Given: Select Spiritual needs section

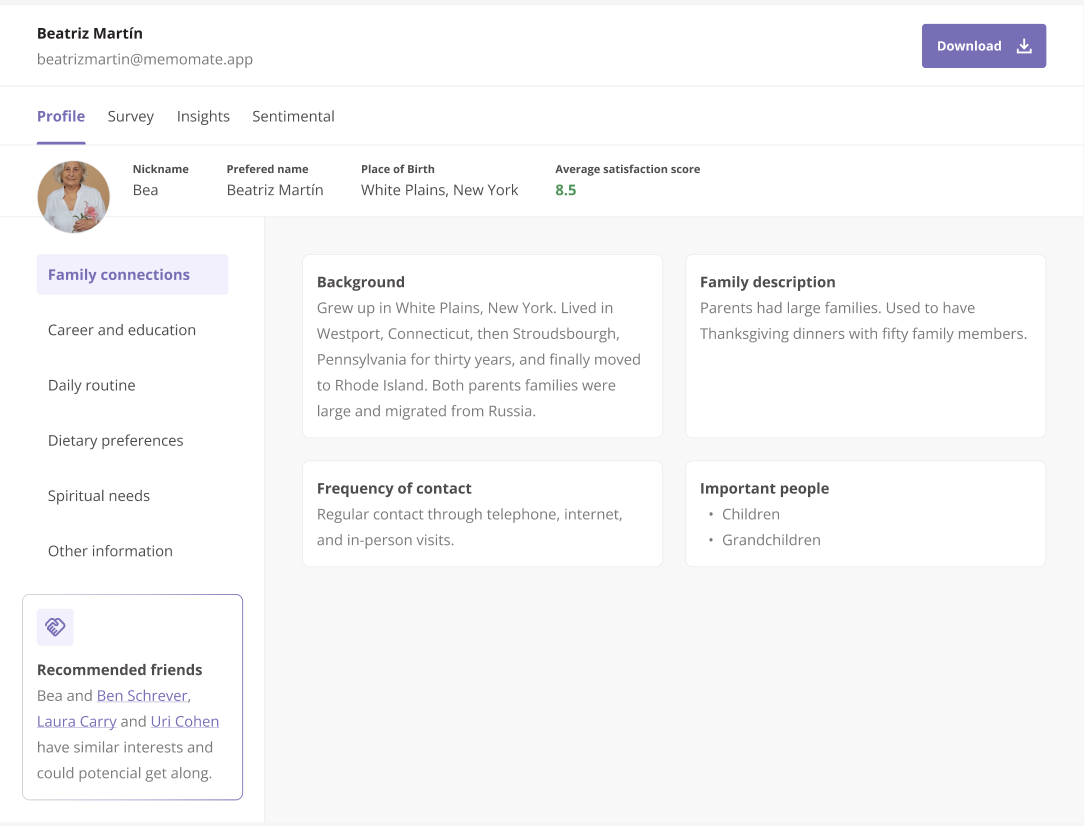Looking at the screenshot, I should click(x=99, y=496).
